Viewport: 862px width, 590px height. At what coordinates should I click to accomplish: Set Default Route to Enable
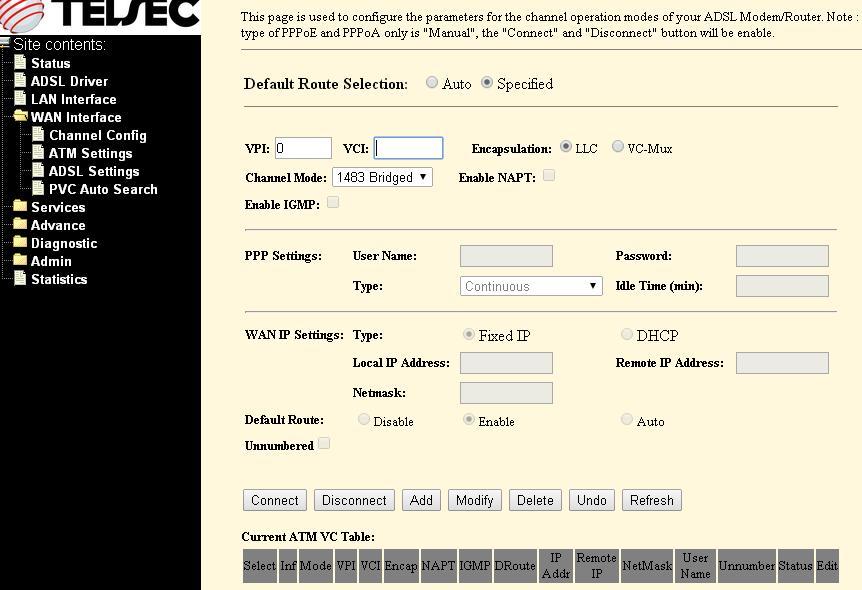tap(468, 420)
